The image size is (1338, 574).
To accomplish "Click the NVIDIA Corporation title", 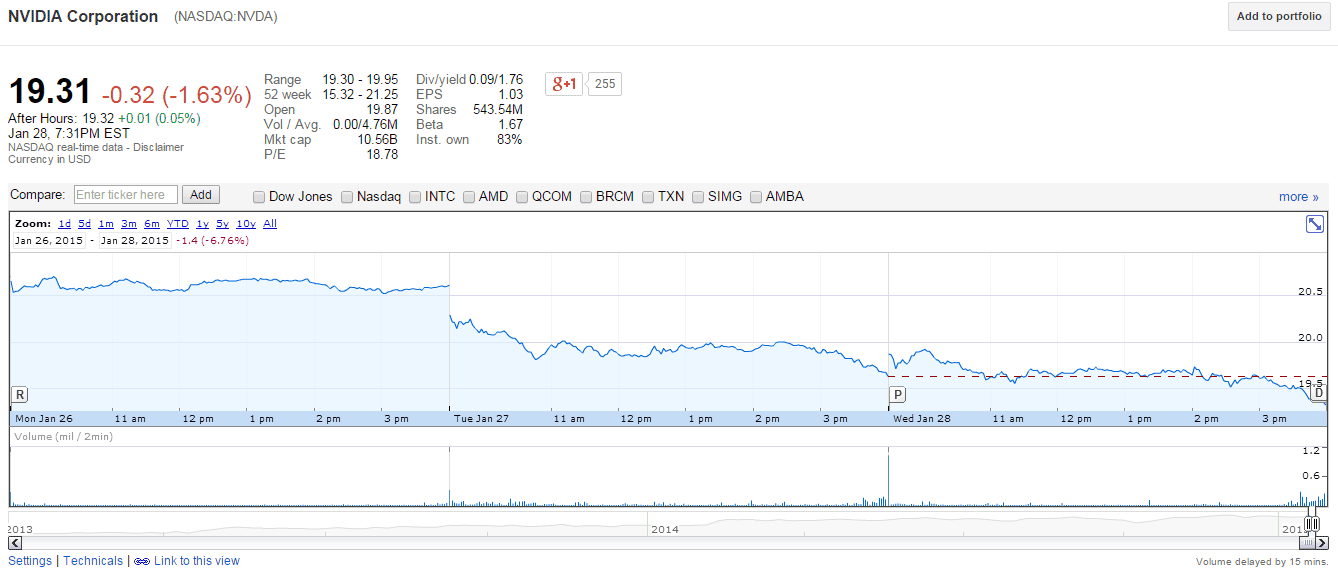I will click(x=83, y=16).
